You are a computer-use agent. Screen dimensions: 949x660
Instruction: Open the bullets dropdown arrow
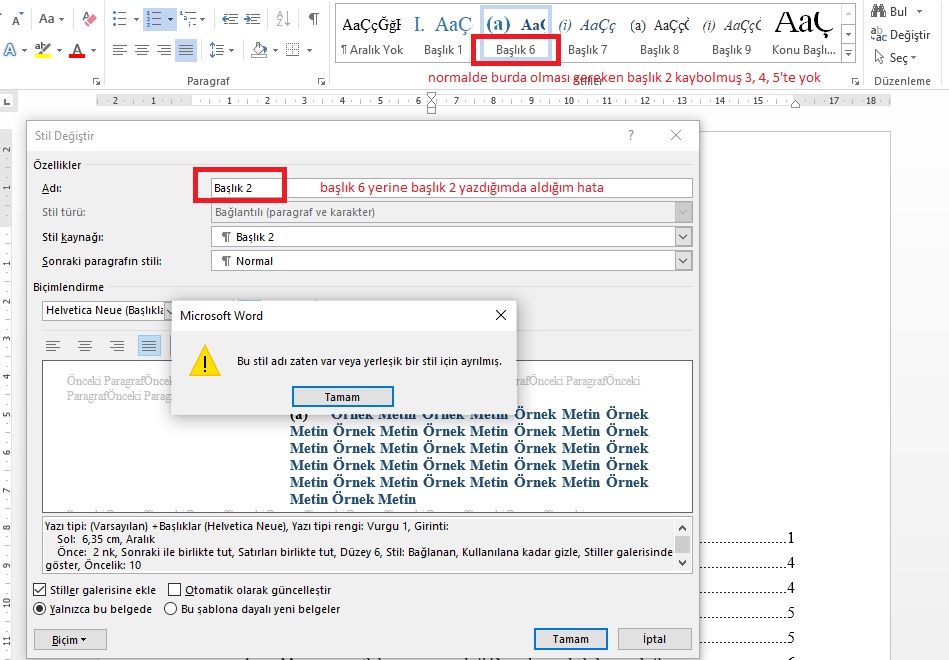(x=136, y=19)
